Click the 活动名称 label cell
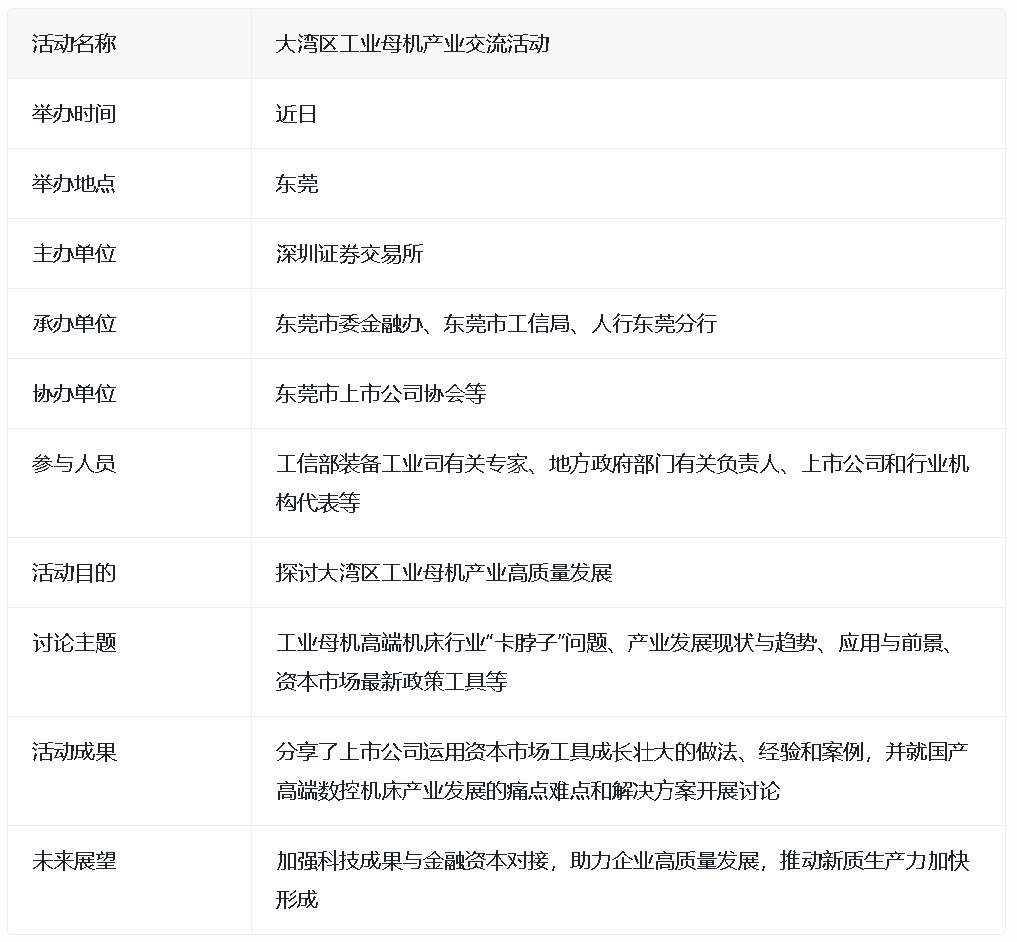 point(74,44)
